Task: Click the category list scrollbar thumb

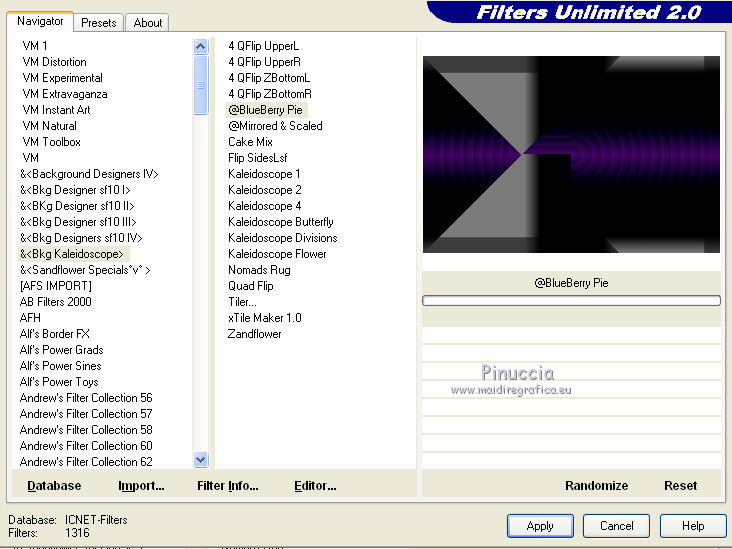Action: point(200,84)
